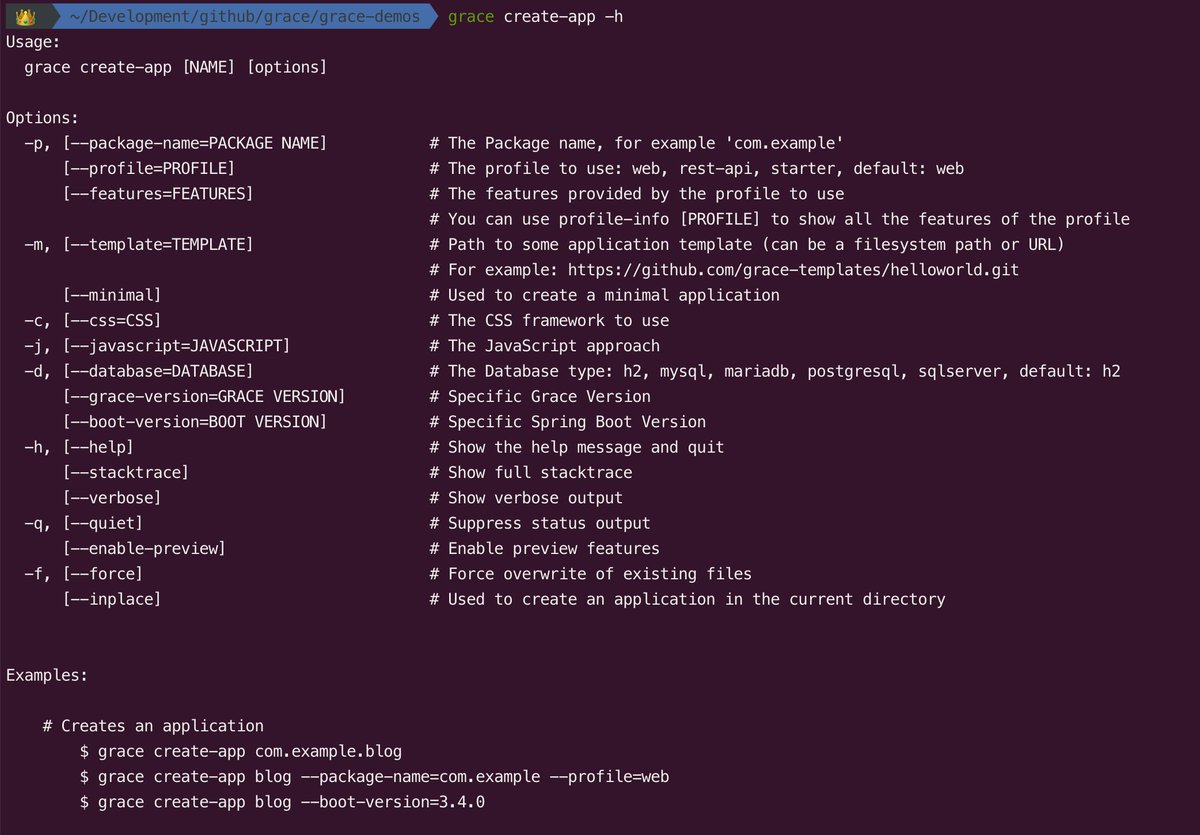The height and width of the screenshot is (835, 1200).
Task: Click the comment 'Specific Grace Version'
Action: coord(540,396)
